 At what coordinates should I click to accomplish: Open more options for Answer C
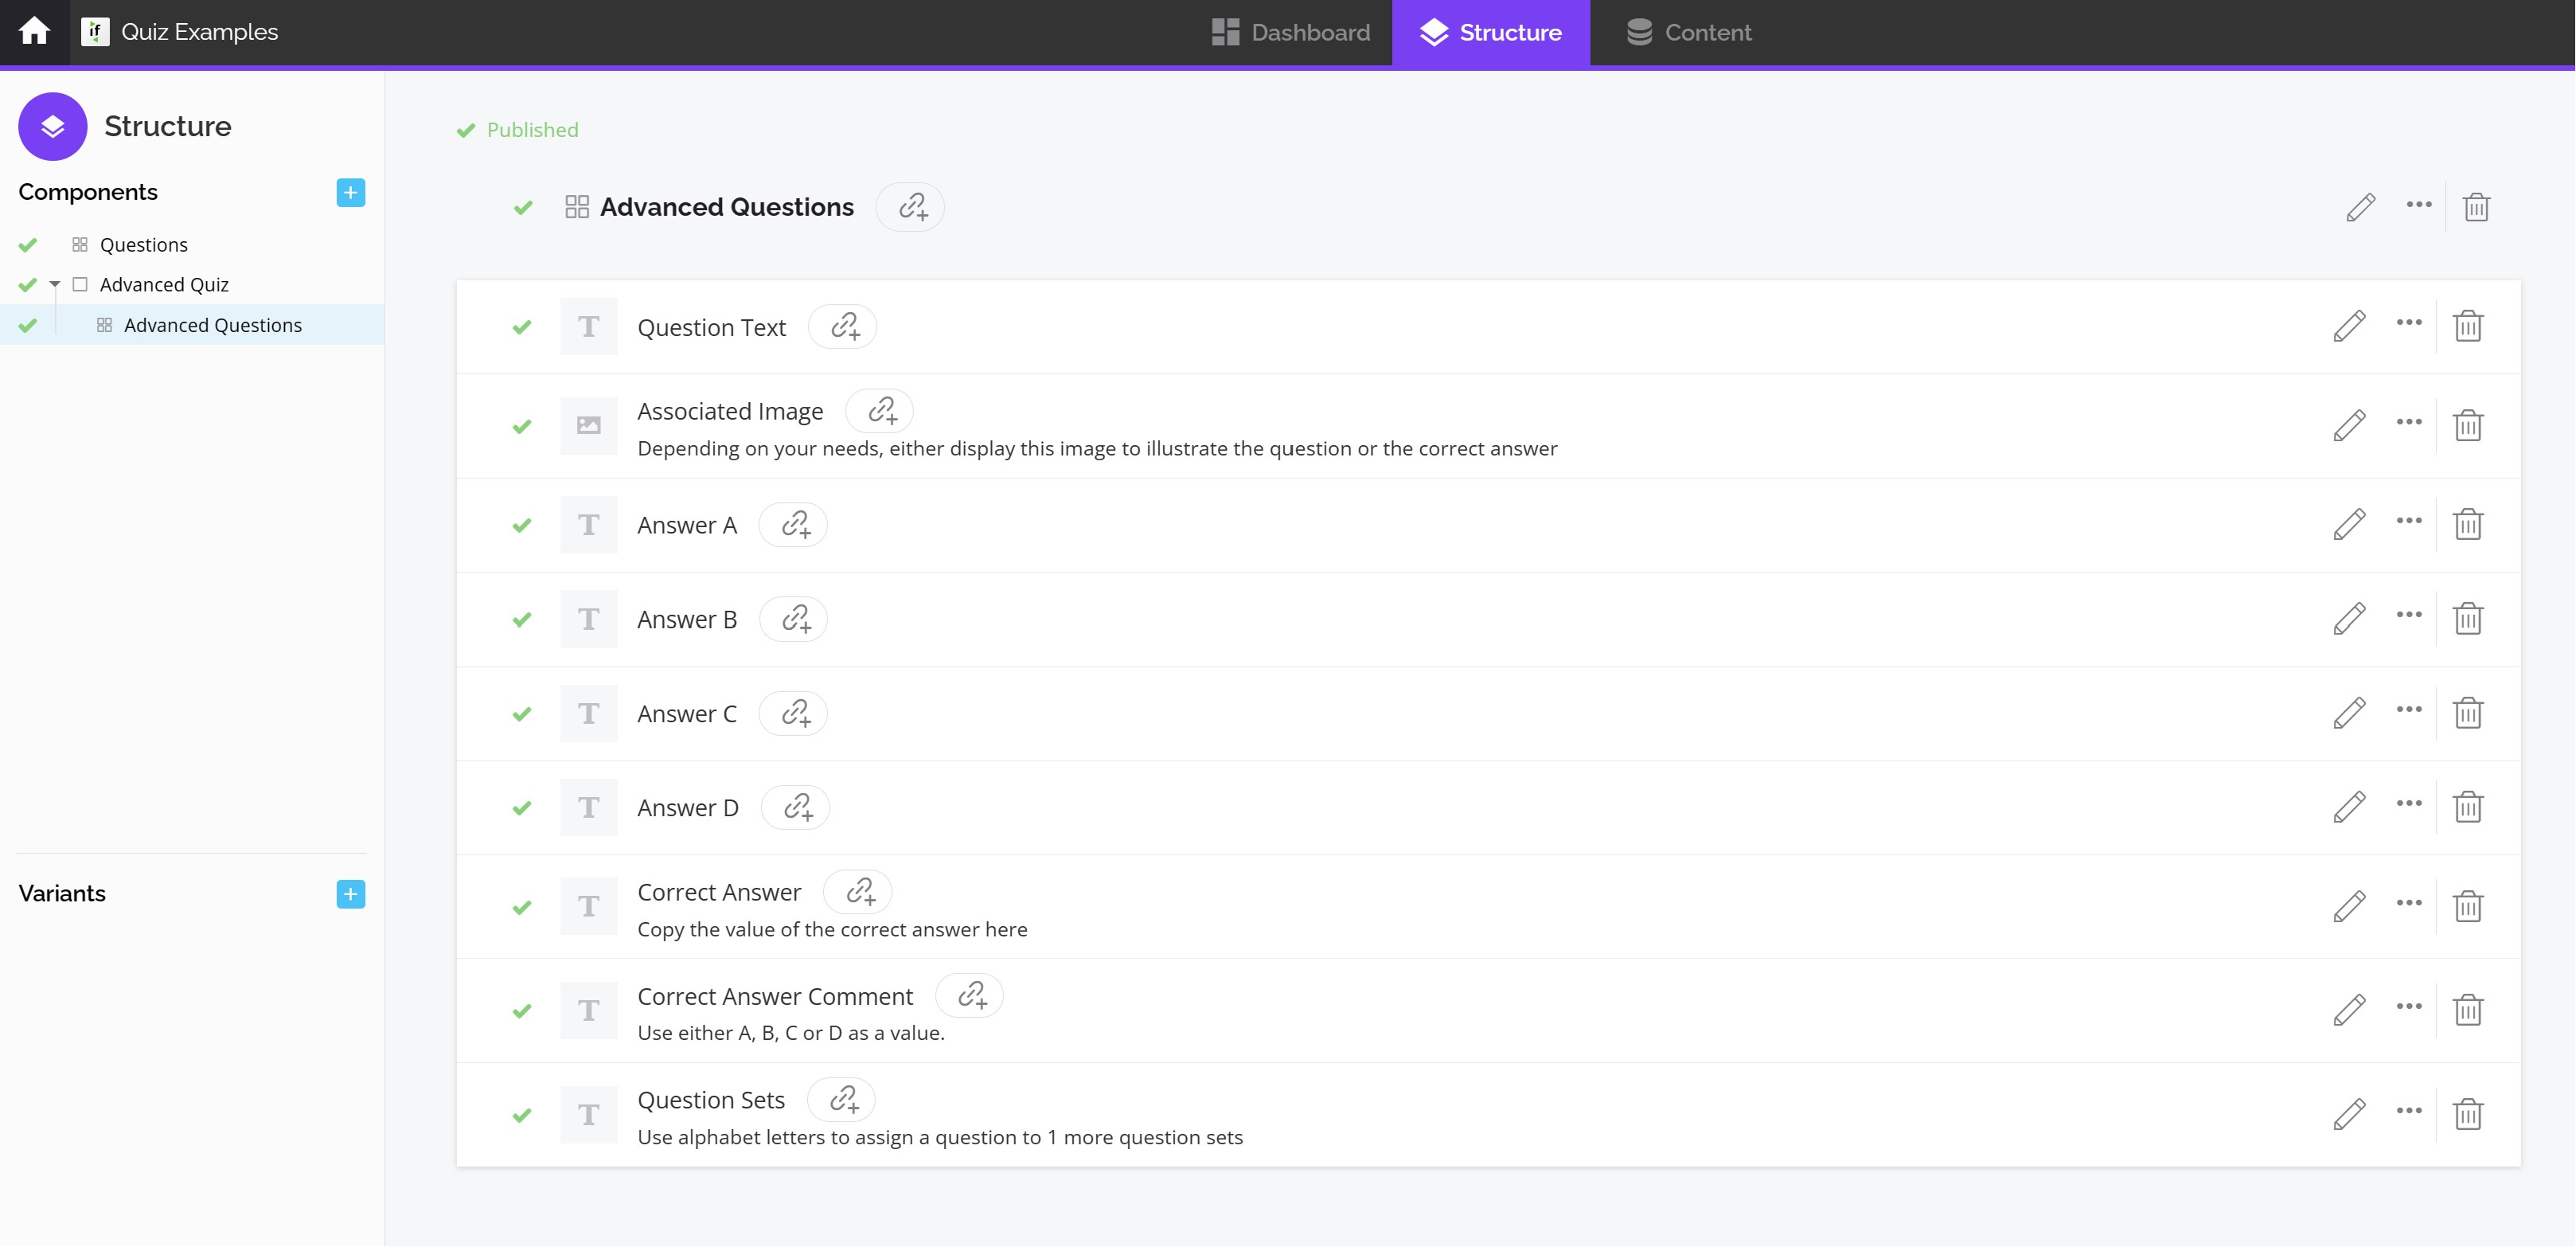(x=2408, y=710)
